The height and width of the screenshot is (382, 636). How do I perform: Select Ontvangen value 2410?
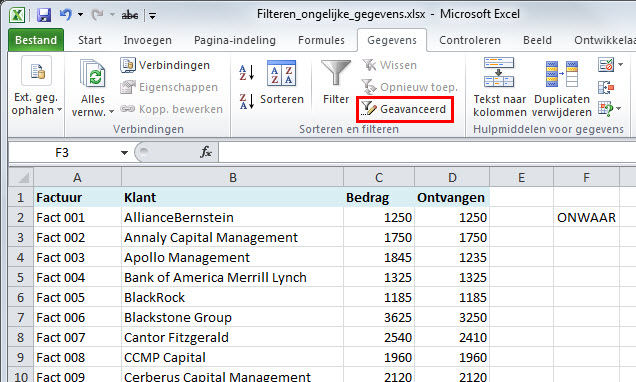click(452, 337)
